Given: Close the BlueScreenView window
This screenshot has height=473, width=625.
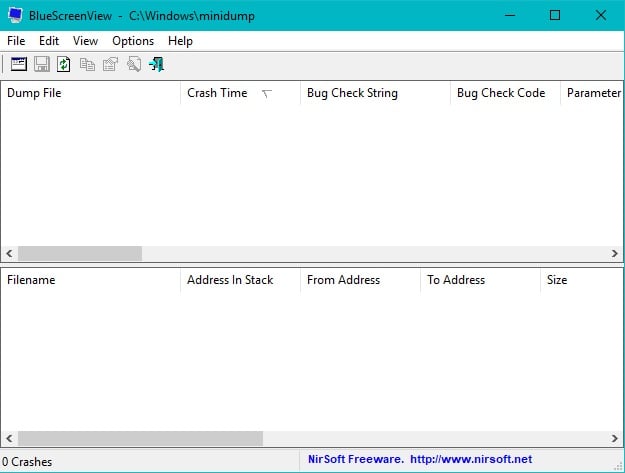Looking at the screenshot, I should click(x=601, y=15).
